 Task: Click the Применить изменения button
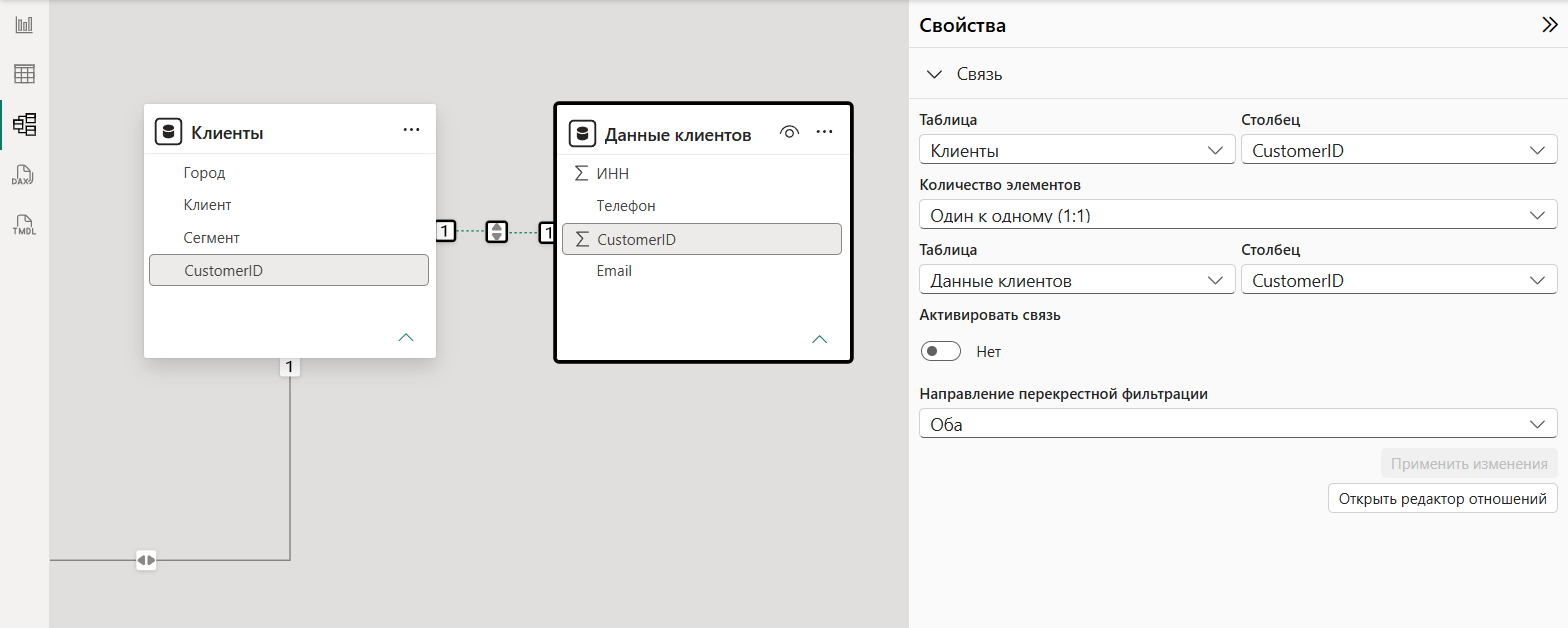click(x=1469, y=464)
